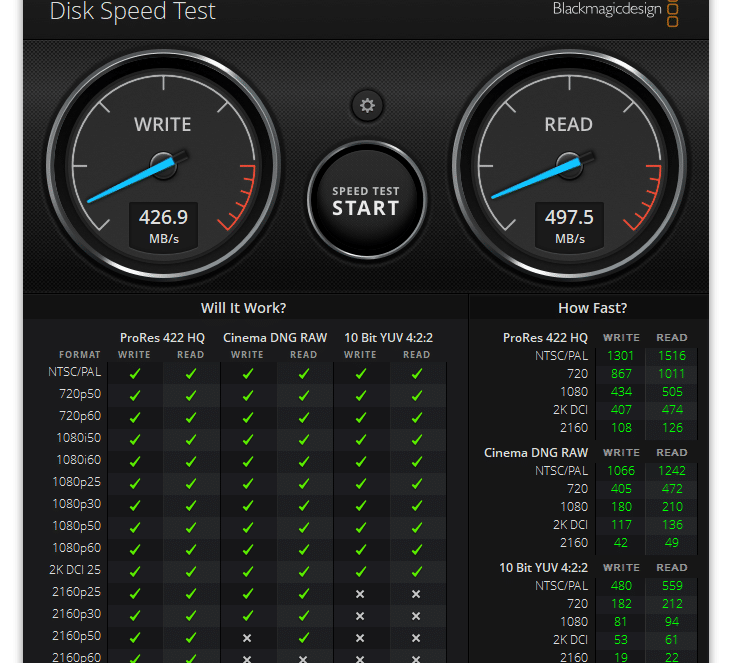Click 10 Bit YUV 1080 read value 94
The width and height of the screenshot is (732, 663).
tap(672, 621)
